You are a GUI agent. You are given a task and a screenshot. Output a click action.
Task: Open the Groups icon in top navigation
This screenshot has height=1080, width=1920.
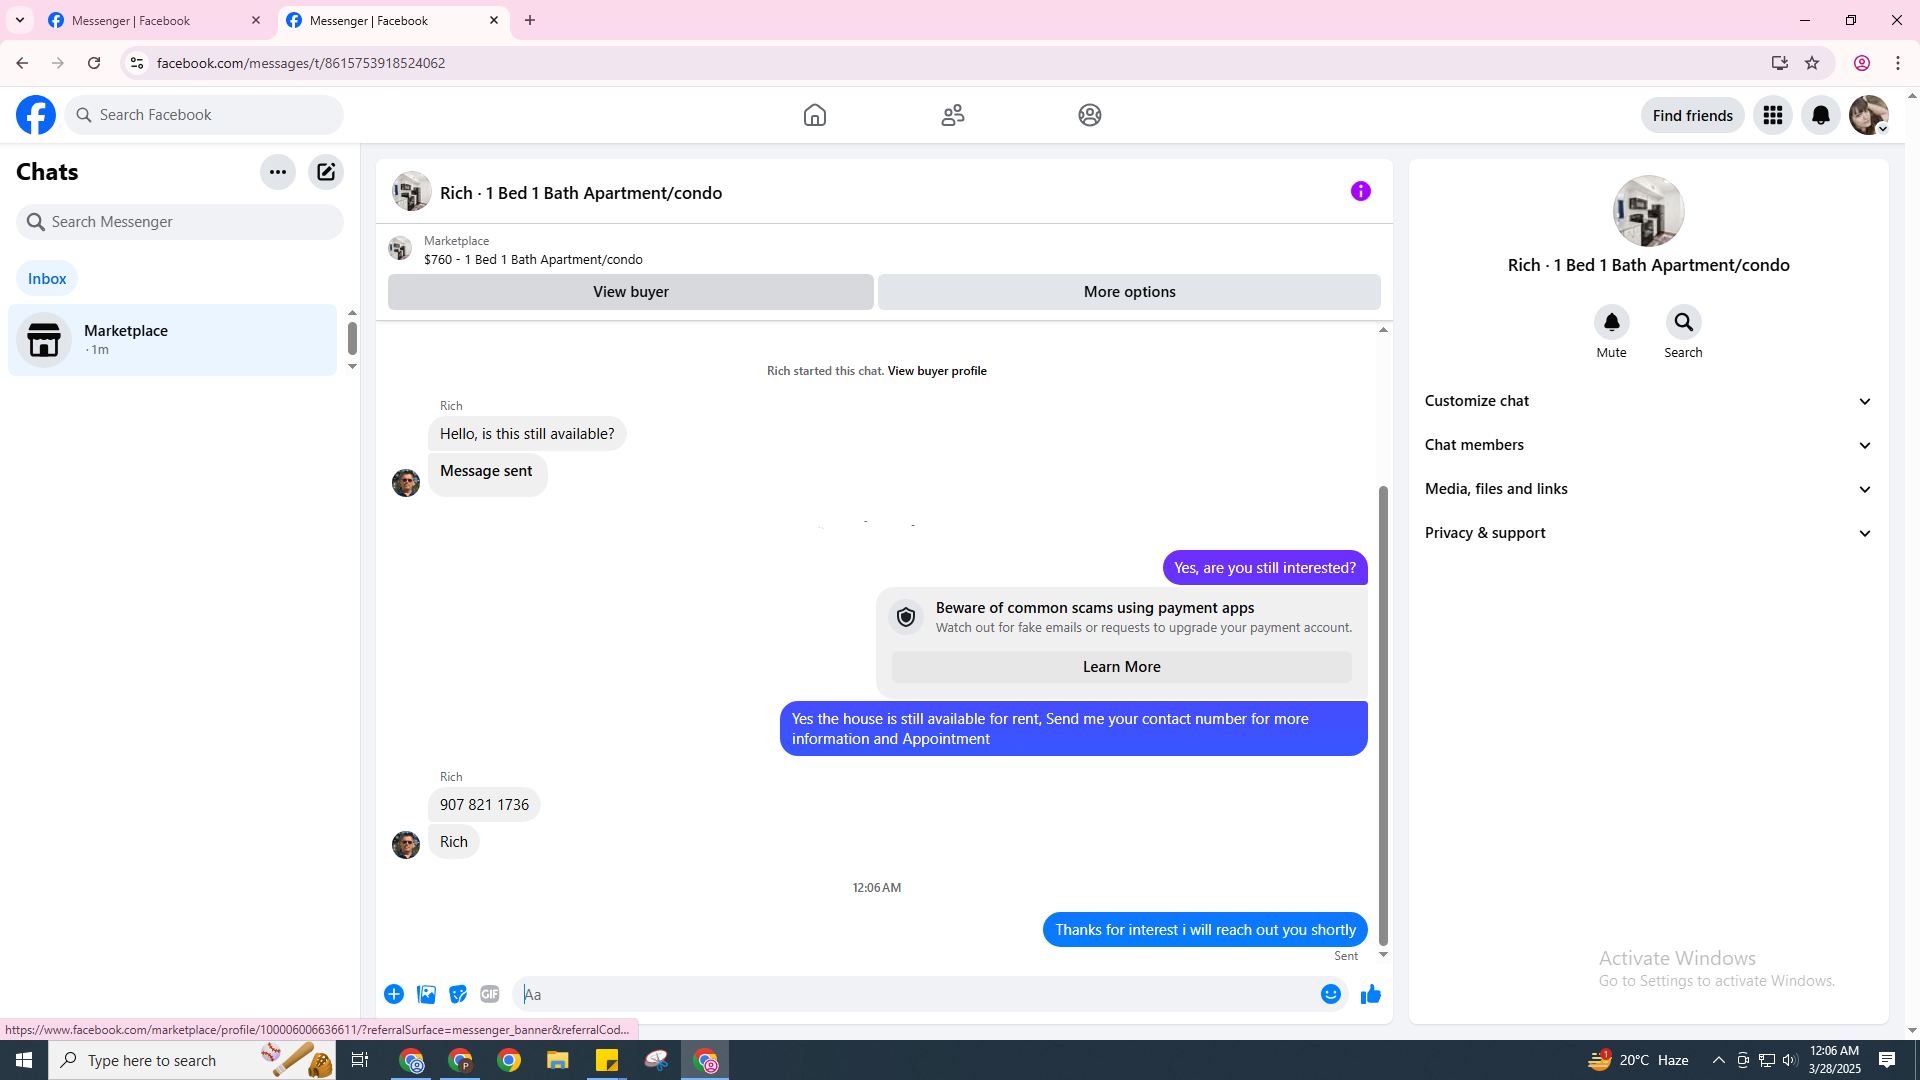tap(1090, 115)
